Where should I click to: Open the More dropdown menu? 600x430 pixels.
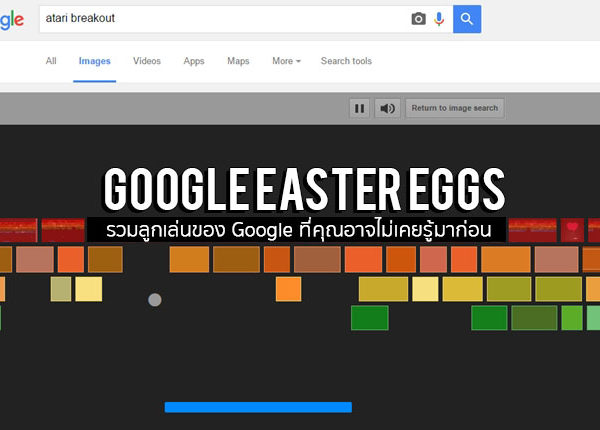pos(286,61)
